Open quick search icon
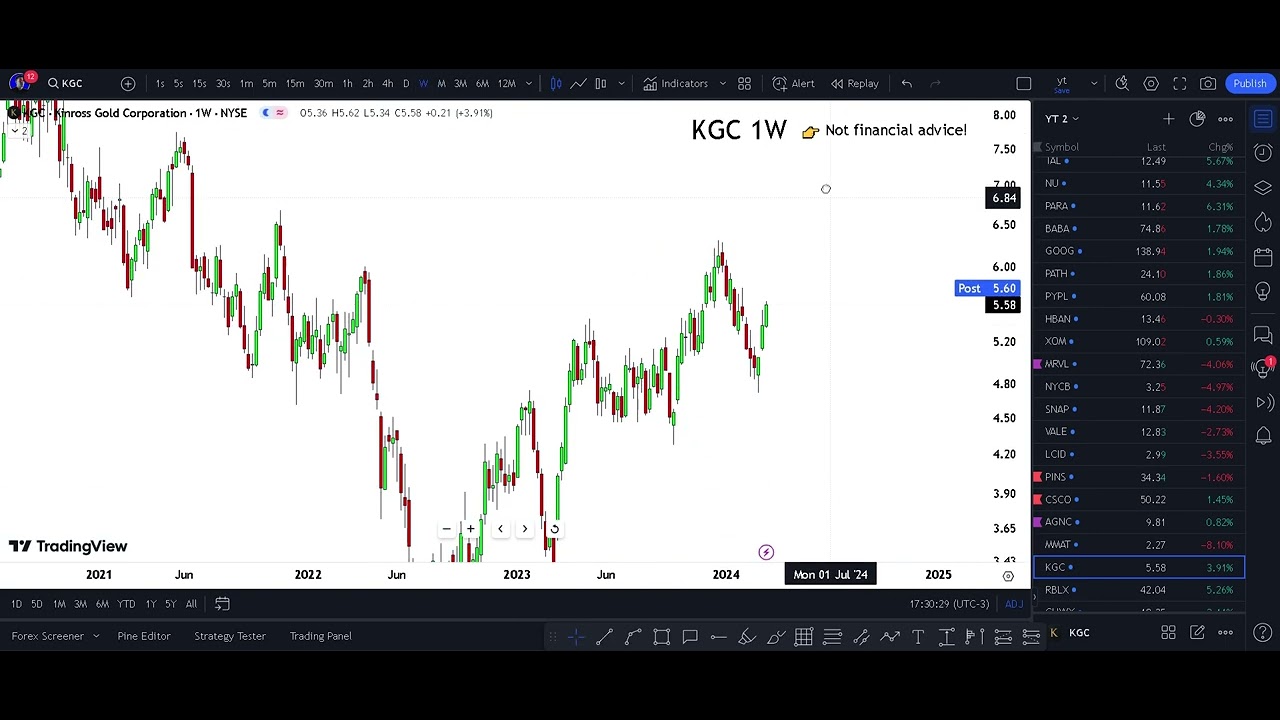1280x720 pixels. click(1122, 83)
